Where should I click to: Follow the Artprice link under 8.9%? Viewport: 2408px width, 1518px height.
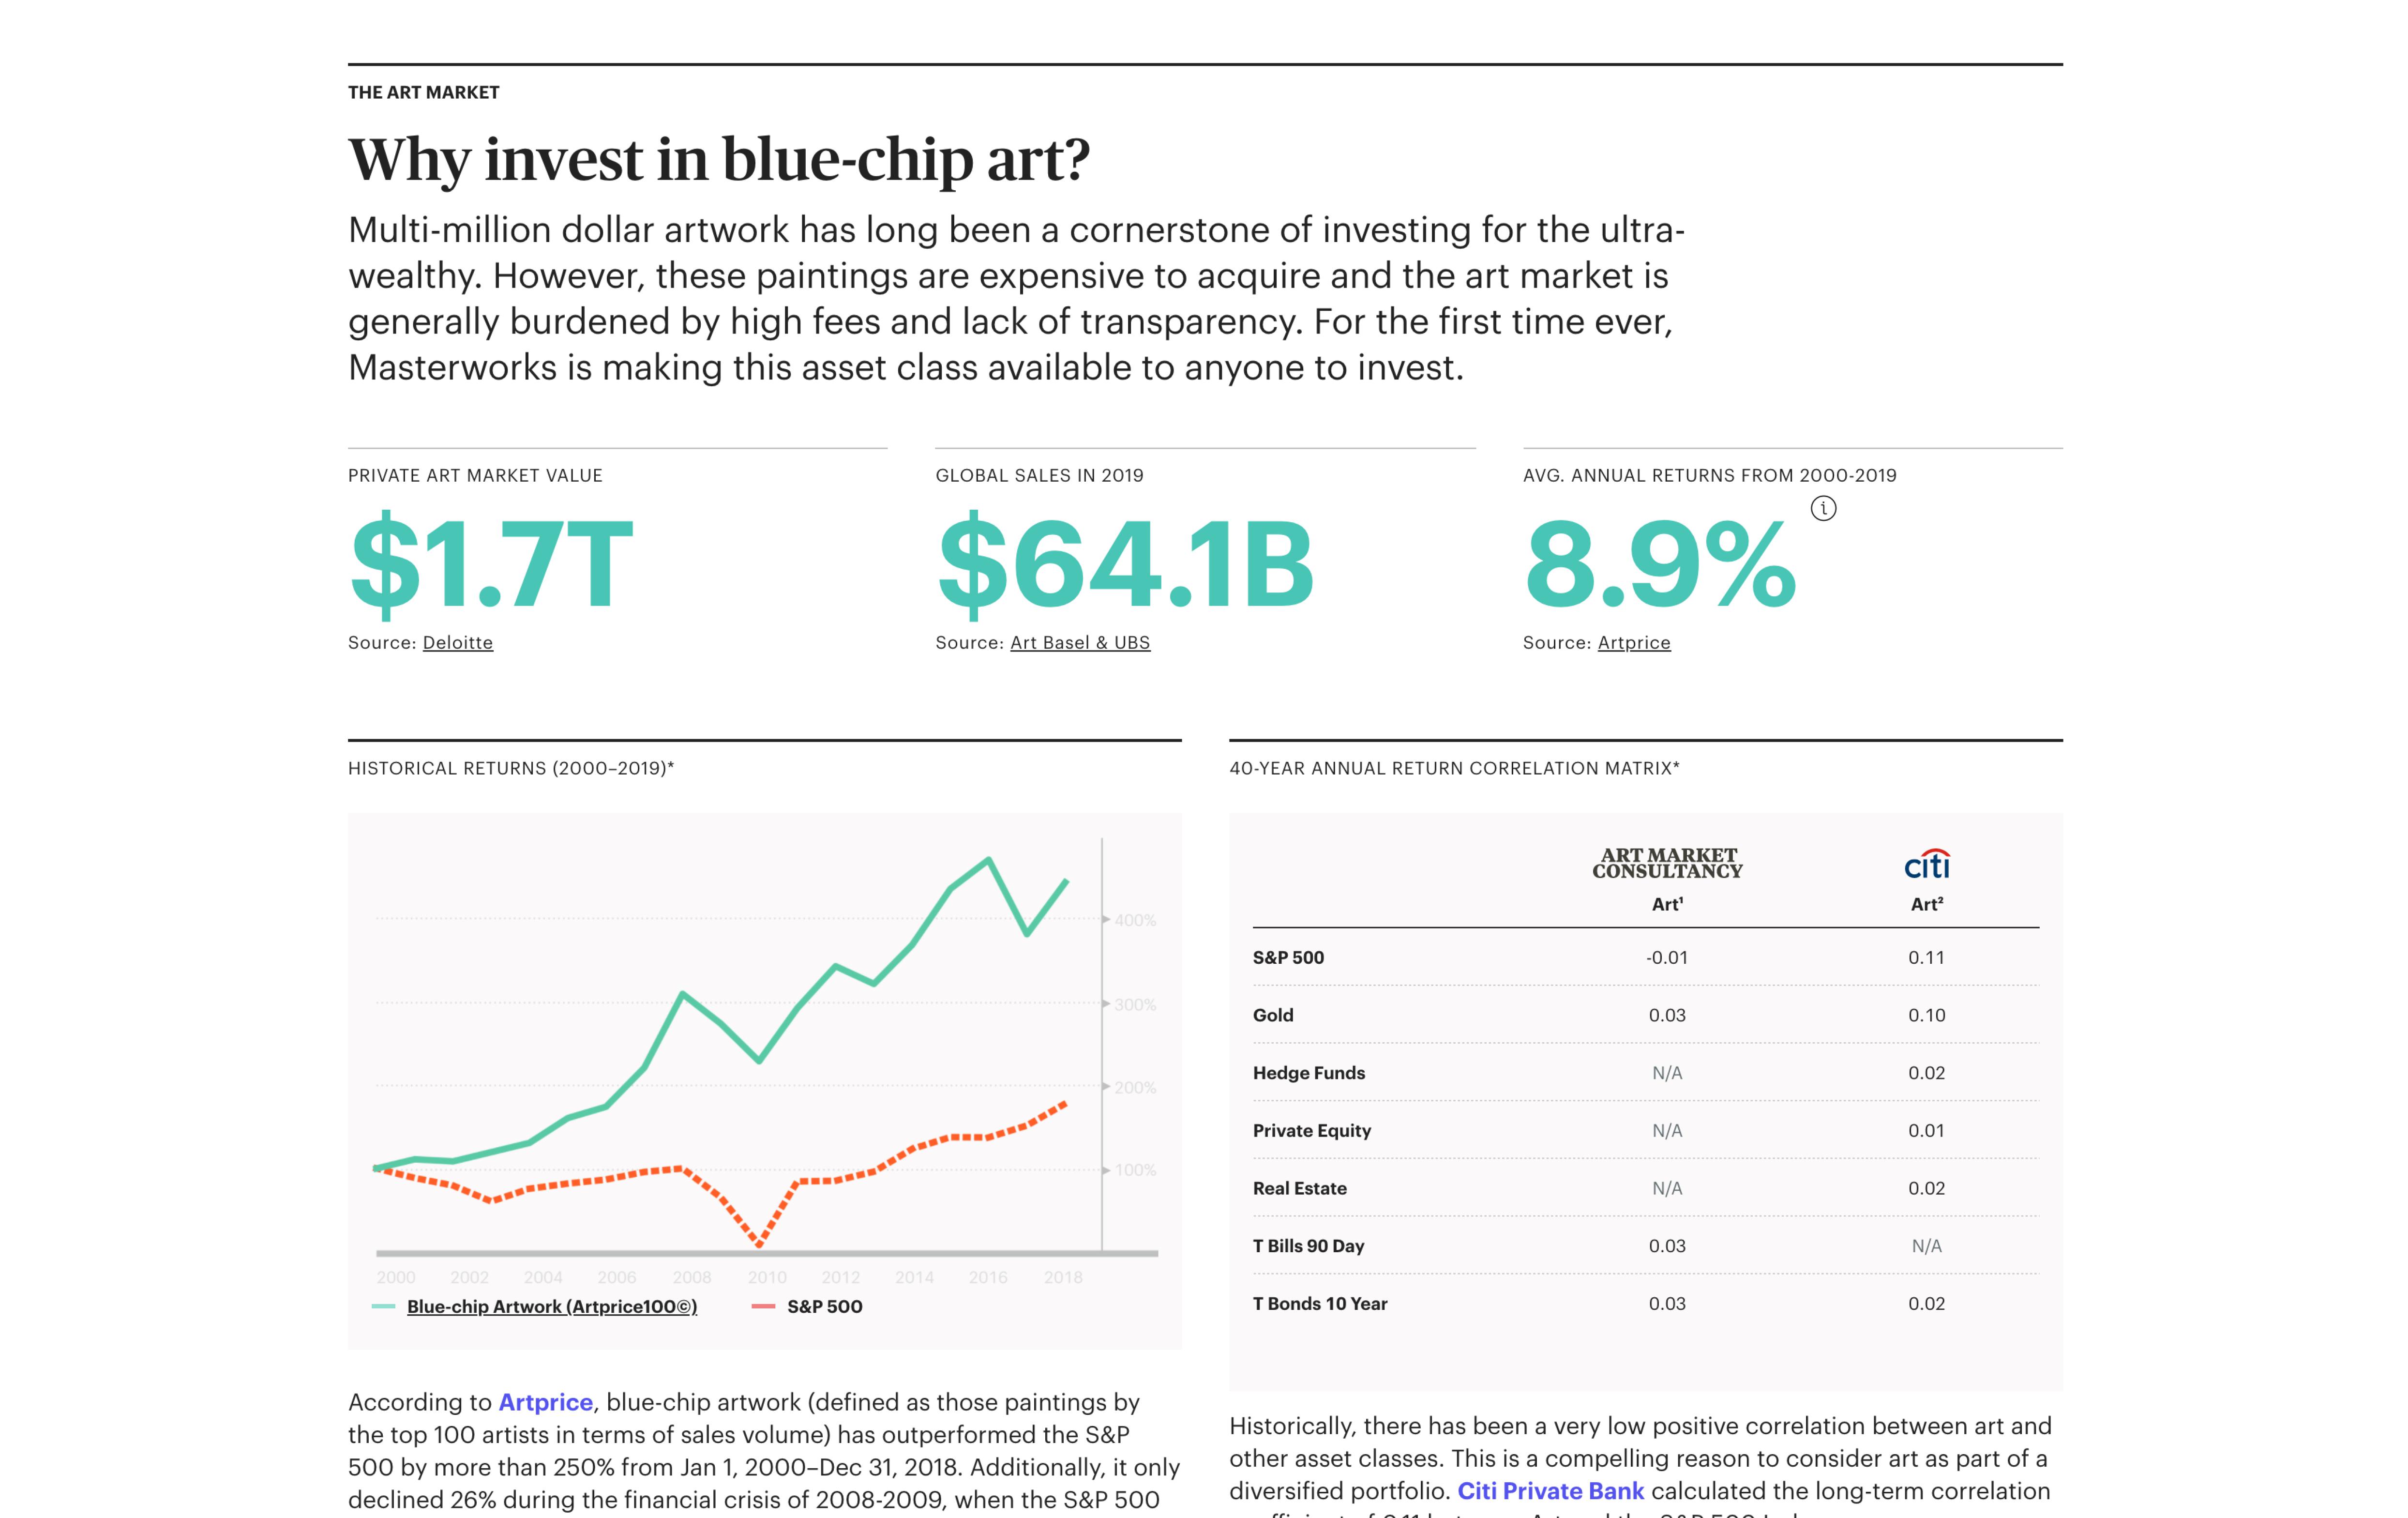point(1633,643)
